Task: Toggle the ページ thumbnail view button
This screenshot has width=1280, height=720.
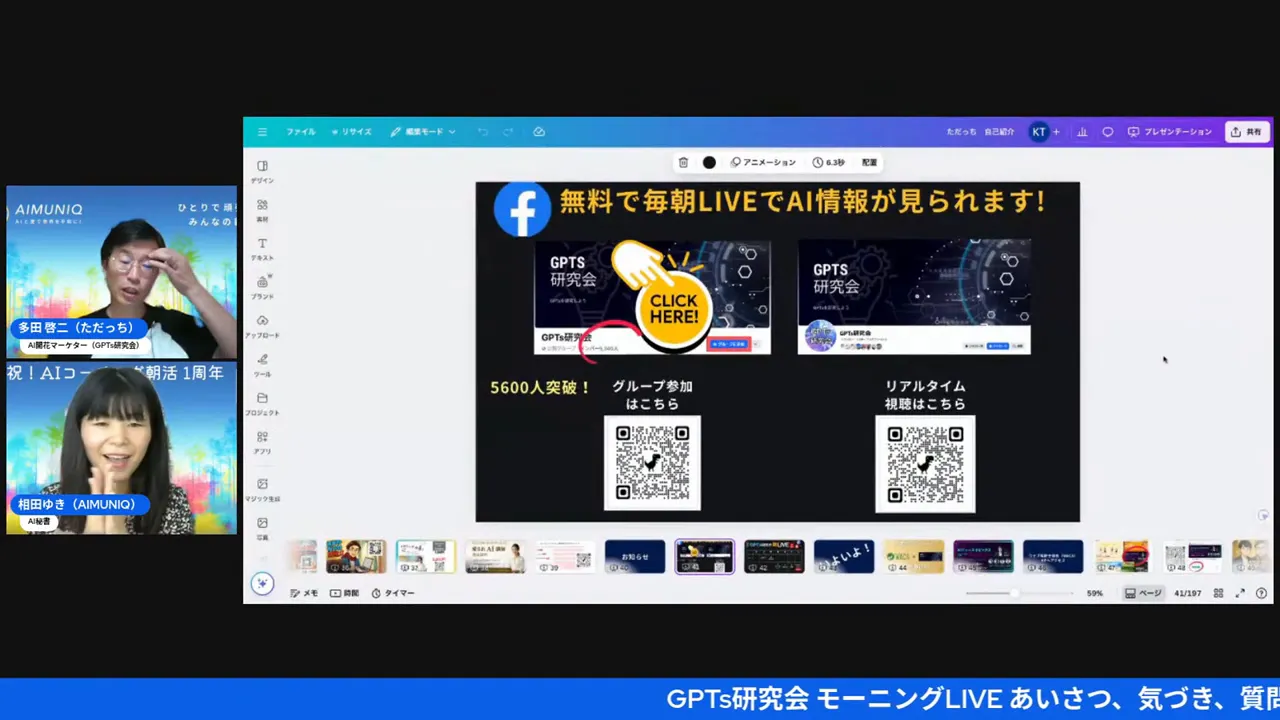Action: click(x=1143, y=593)
